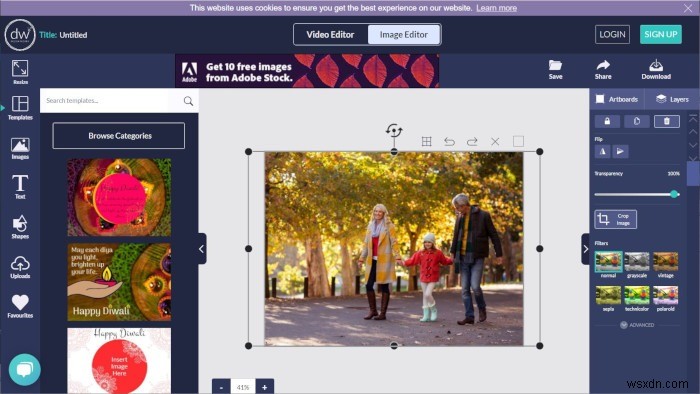This screenshot has height=394, width=700.
Task: Click the SIGN UP button
Action: pyautogui.click(x=661, y=34)
